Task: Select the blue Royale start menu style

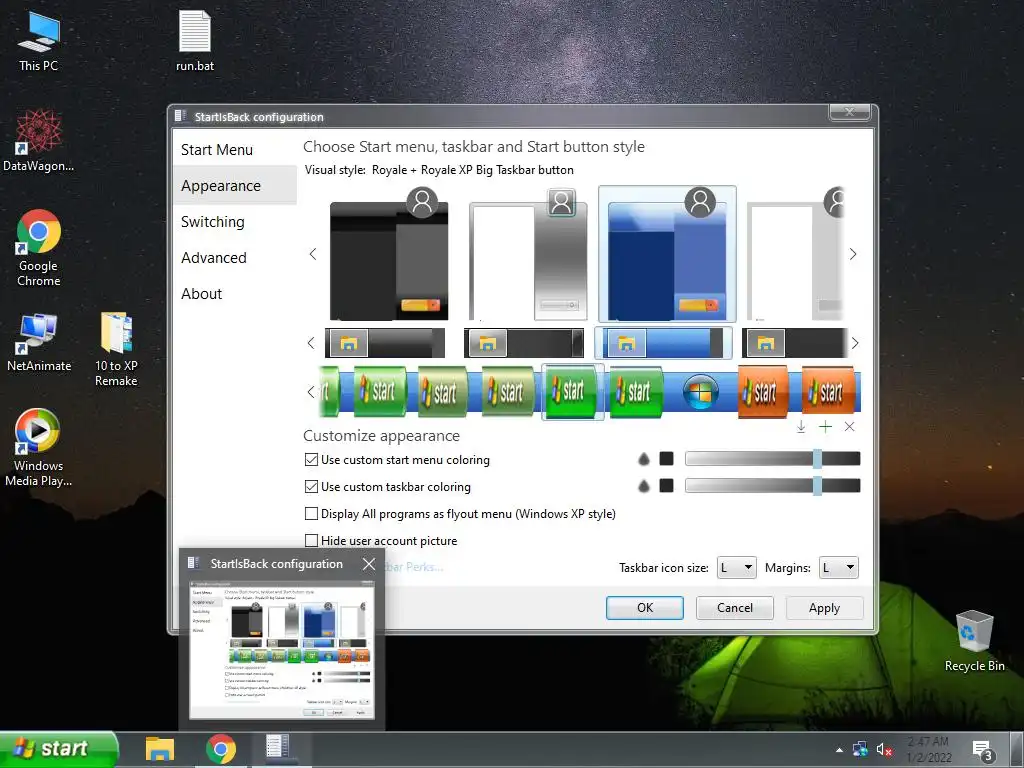Action: coord(667,254)
